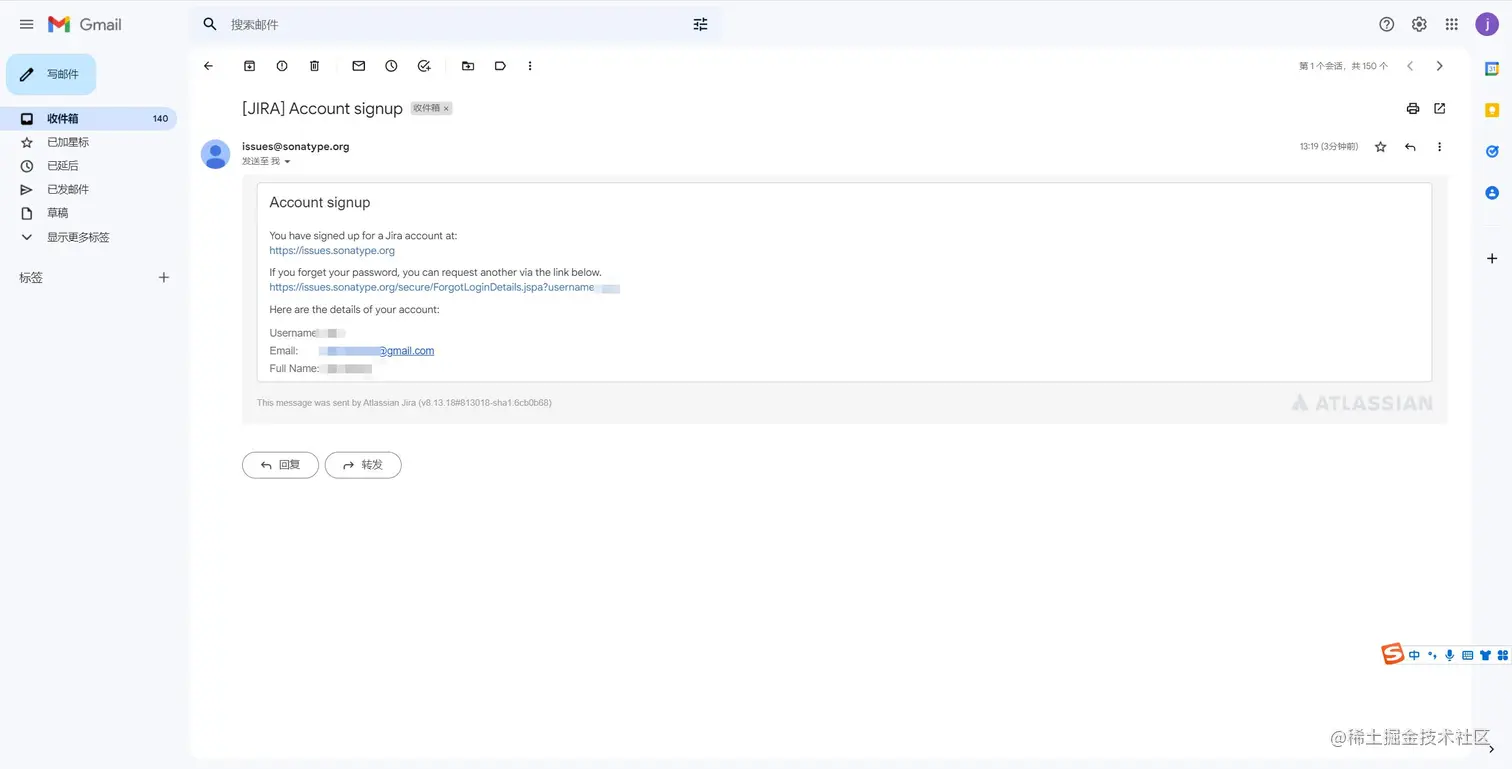Click the Sogou input method 'S' icon
This screenshot has height=769, width=1512.
point(1393,655)
